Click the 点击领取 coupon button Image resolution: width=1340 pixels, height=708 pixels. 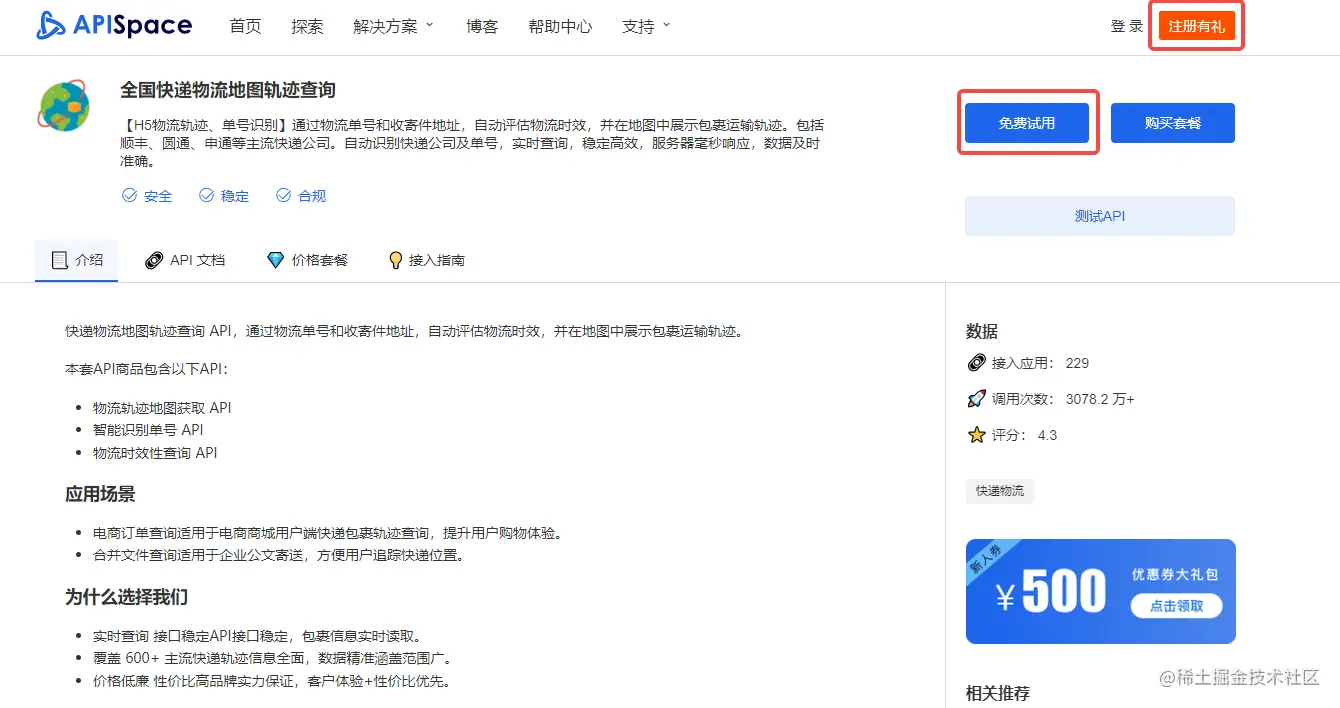1176,606
